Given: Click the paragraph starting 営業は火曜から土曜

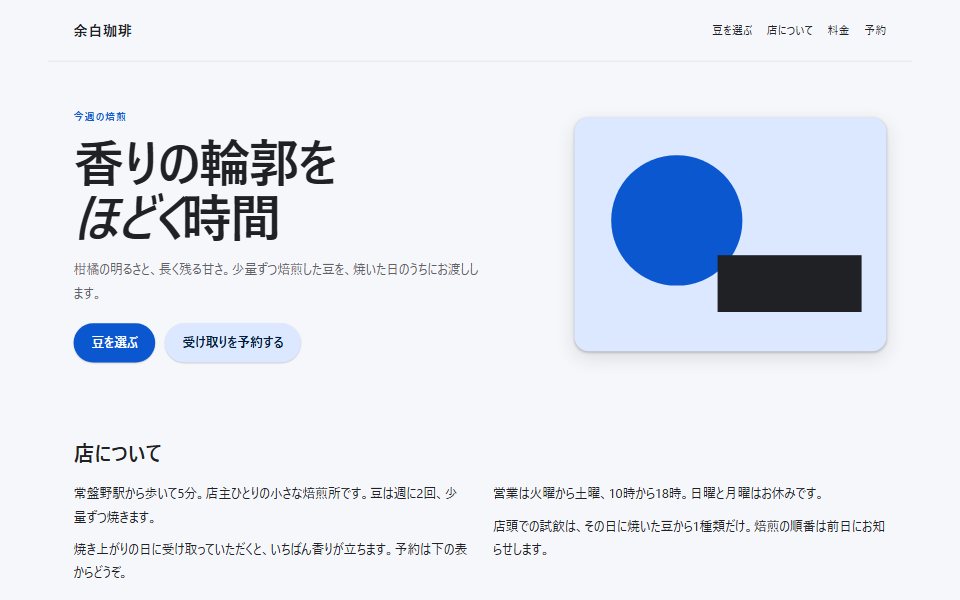Looking at the screenshot, I should point(658,493).
